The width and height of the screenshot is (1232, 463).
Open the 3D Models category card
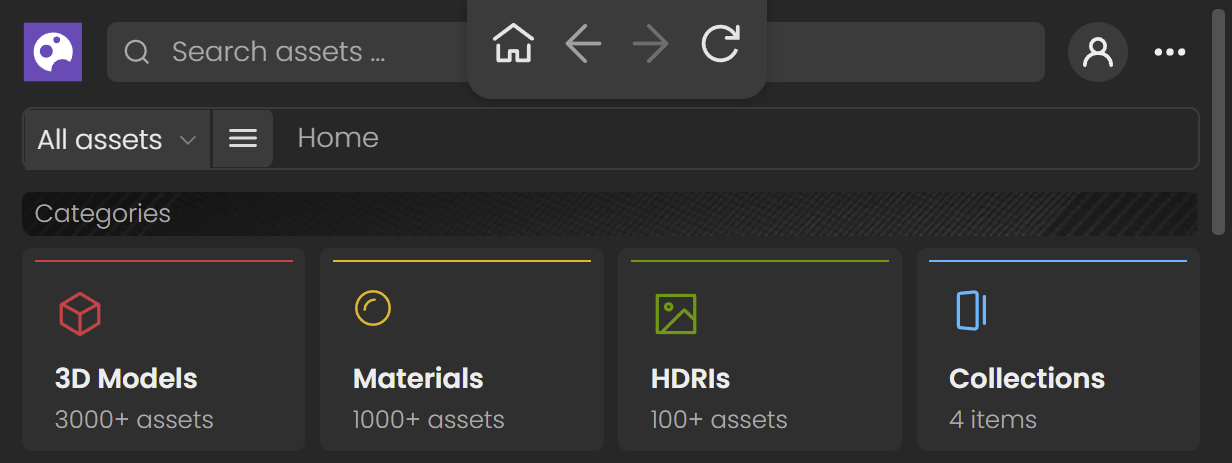click(x=163, y=350)
